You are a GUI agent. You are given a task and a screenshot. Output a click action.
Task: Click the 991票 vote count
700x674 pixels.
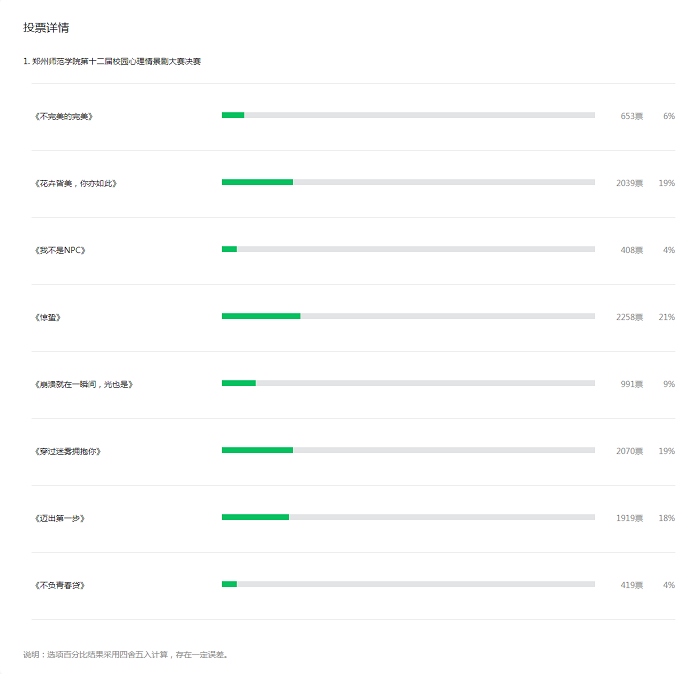click(632, 384)
